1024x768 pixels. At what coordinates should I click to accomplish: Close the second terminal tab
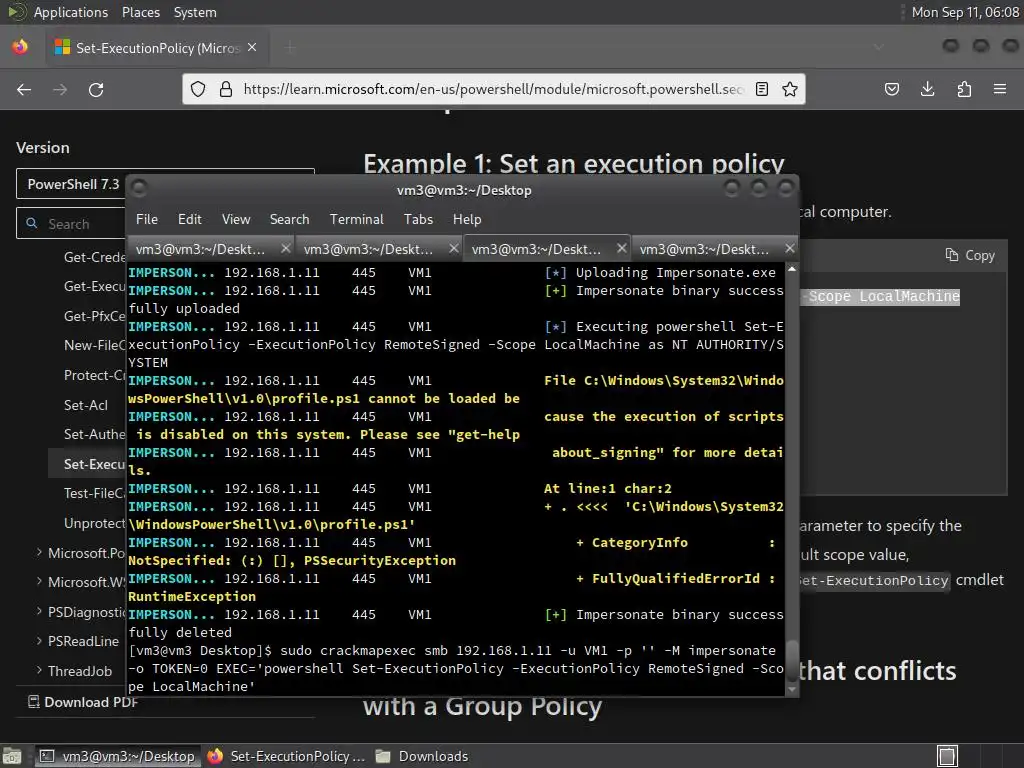(454, 248)
